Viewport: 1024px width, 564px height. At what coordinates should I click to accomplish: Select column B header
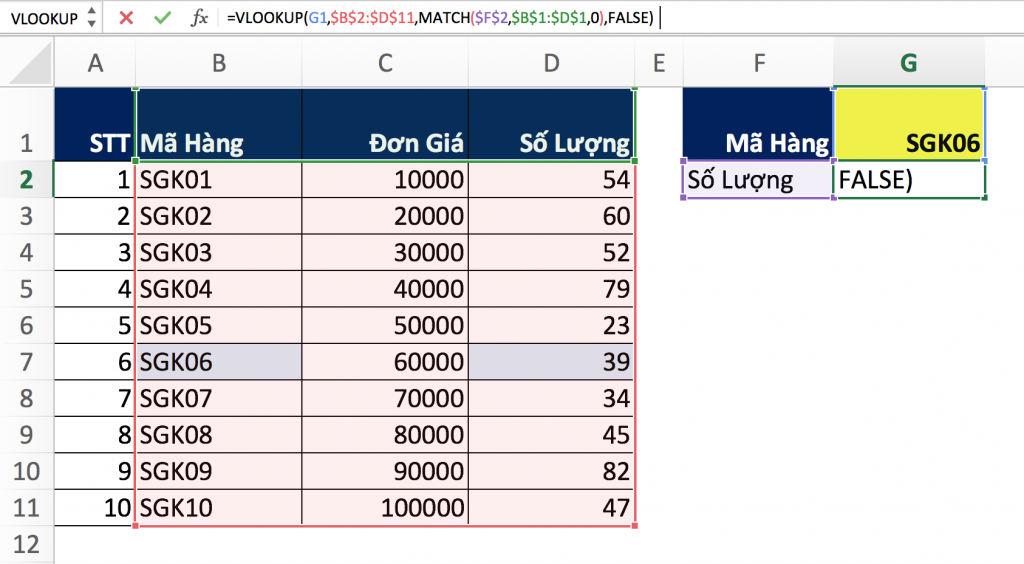pos(218,64)
